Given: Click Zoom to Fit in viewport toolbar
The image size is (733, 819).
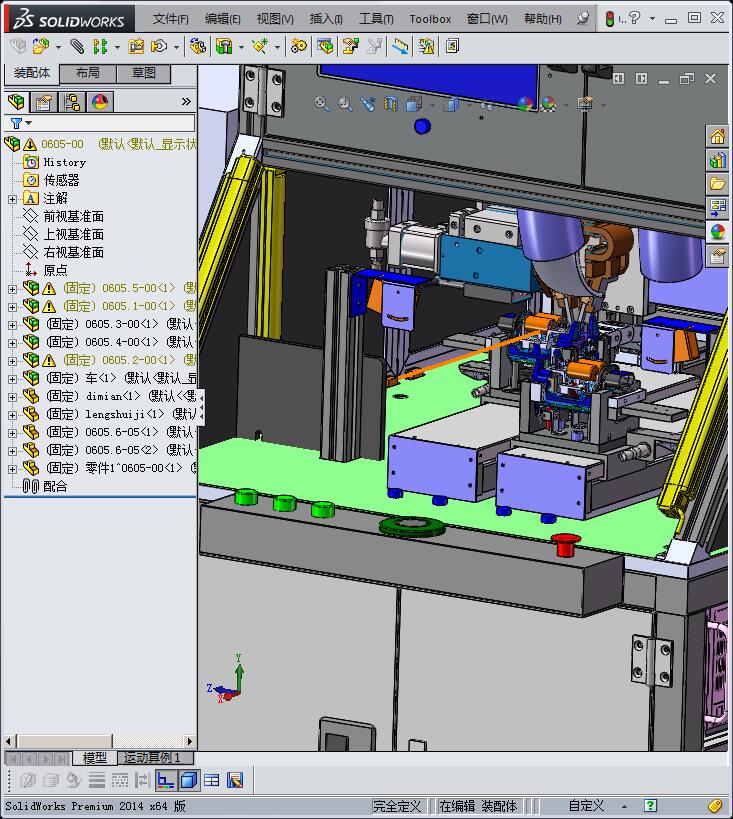Looking at the screenshot, I should coord(322,104).
